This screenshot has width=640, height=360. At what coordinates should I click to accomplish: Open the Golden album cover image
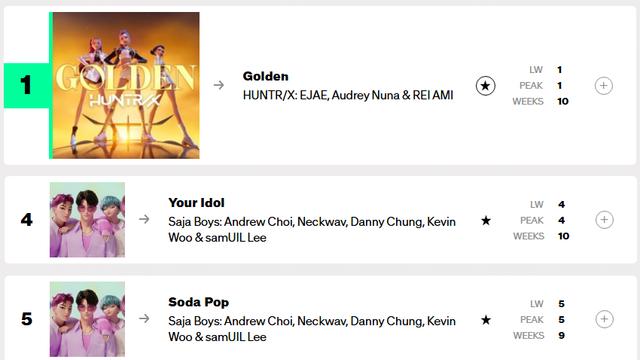[126, 85]
